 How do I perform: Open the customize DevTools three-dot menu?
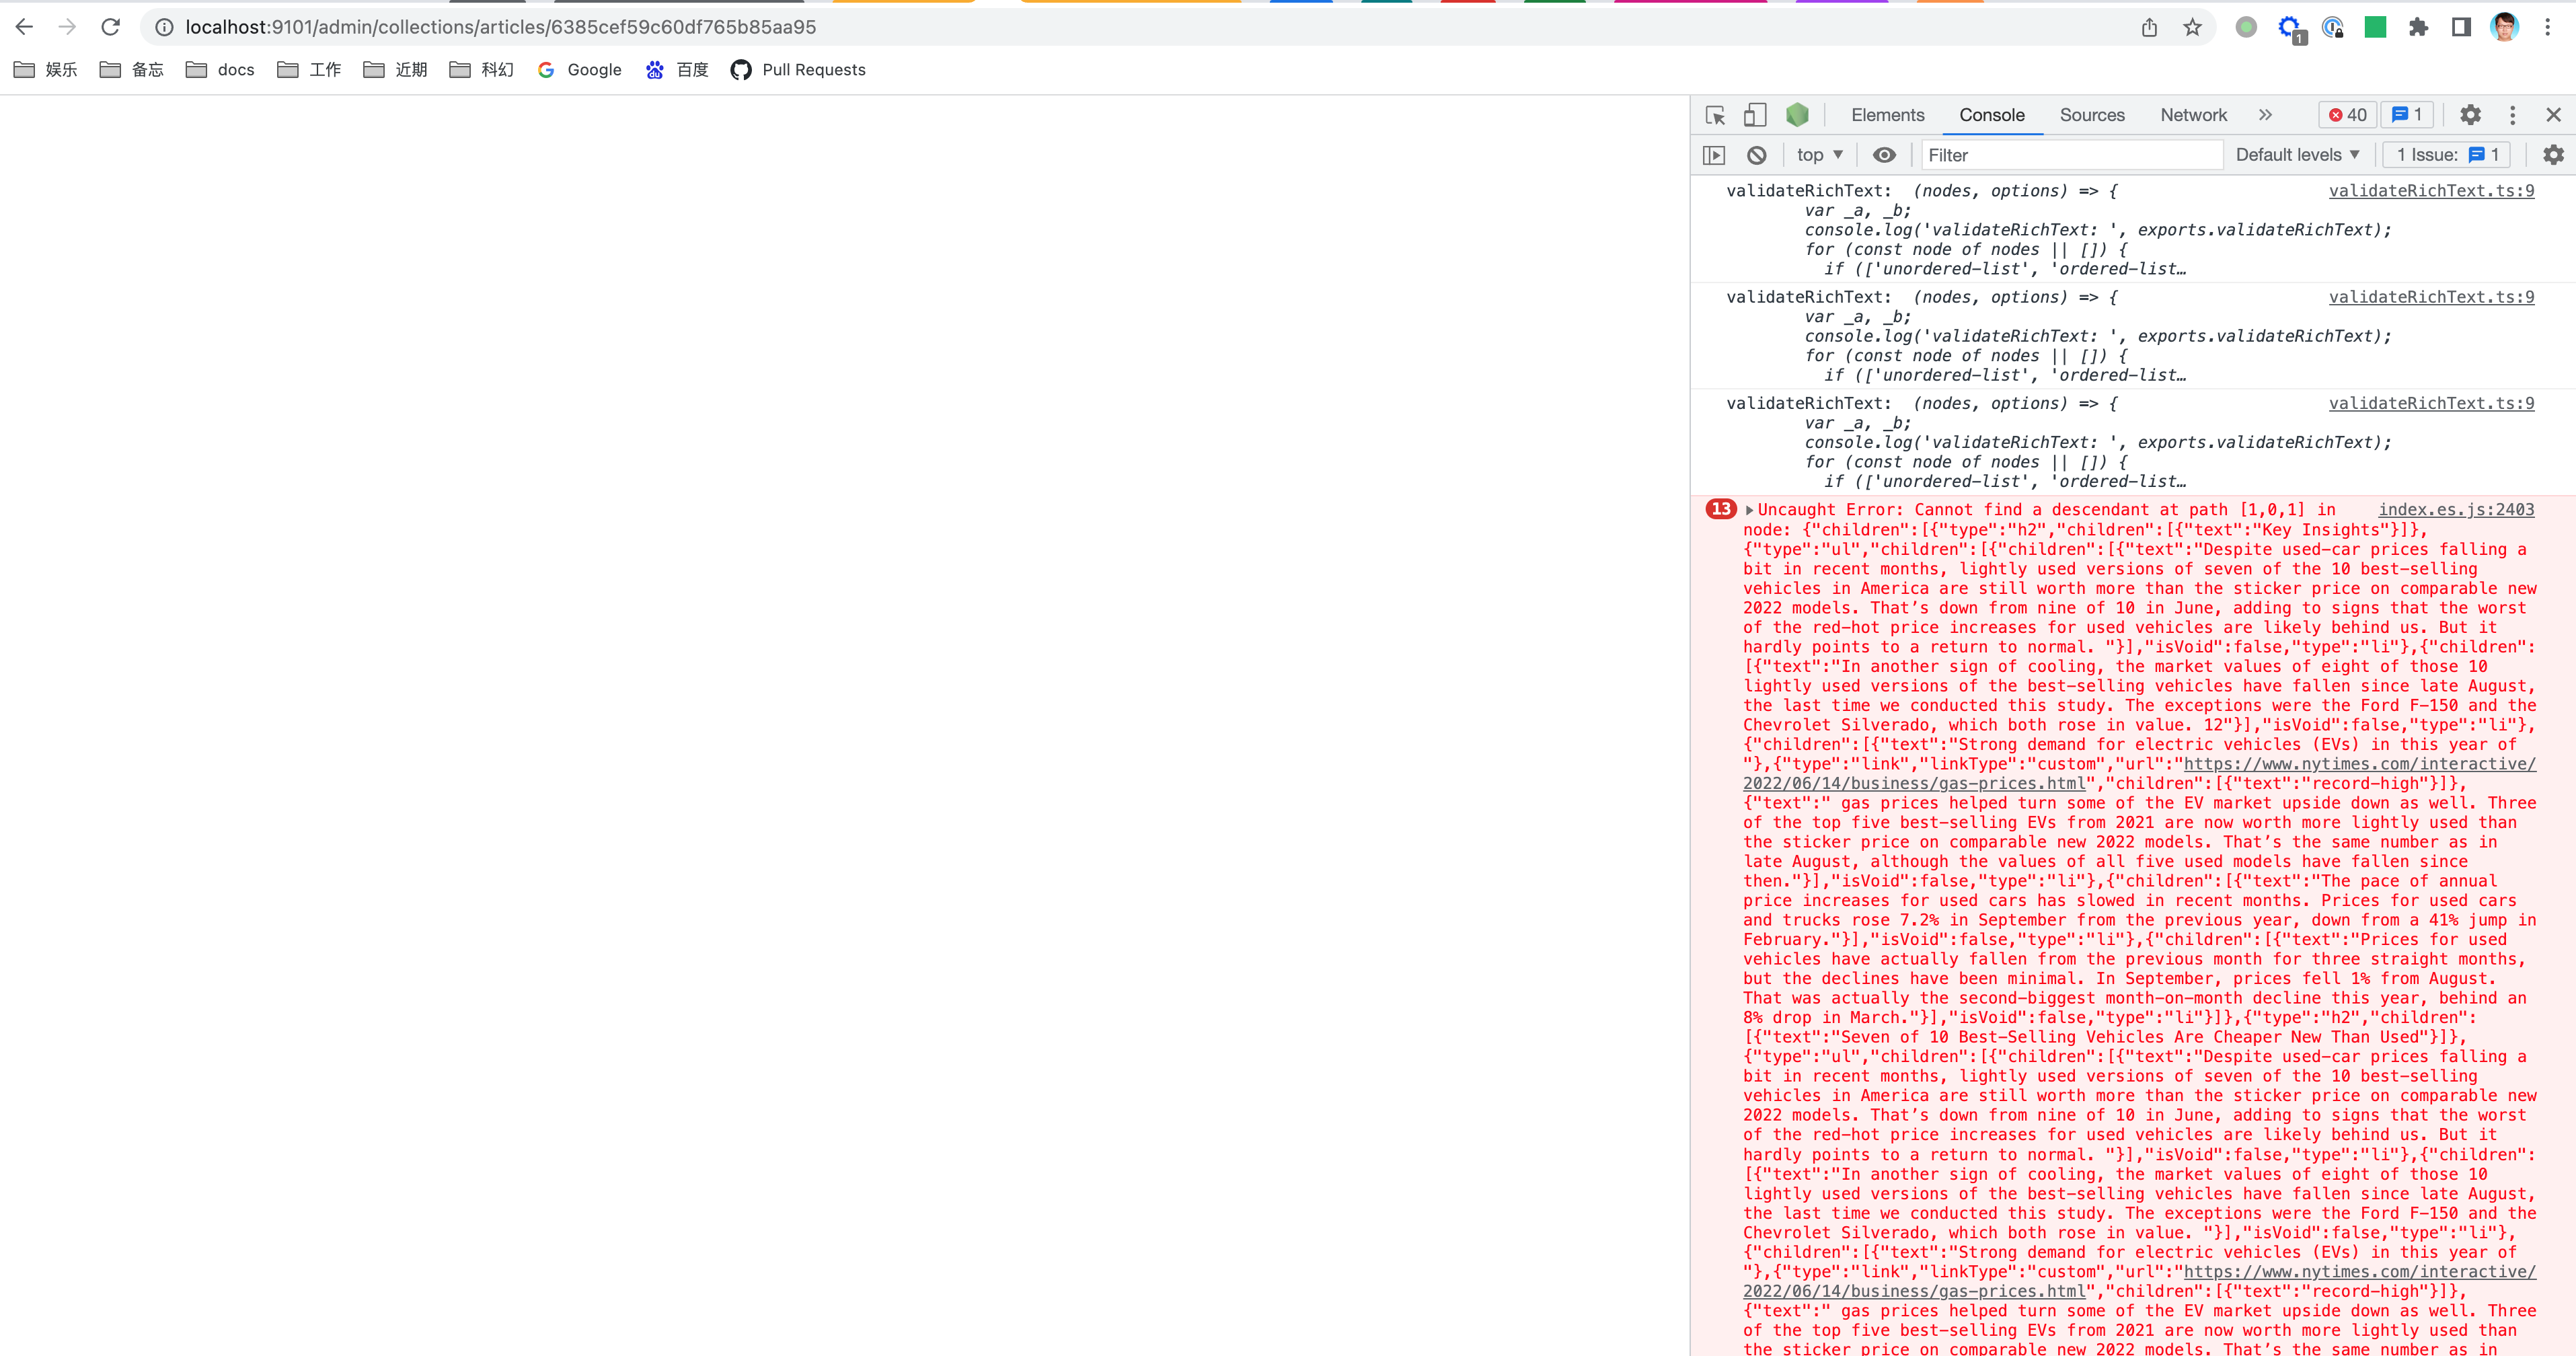pos(2513,115)
